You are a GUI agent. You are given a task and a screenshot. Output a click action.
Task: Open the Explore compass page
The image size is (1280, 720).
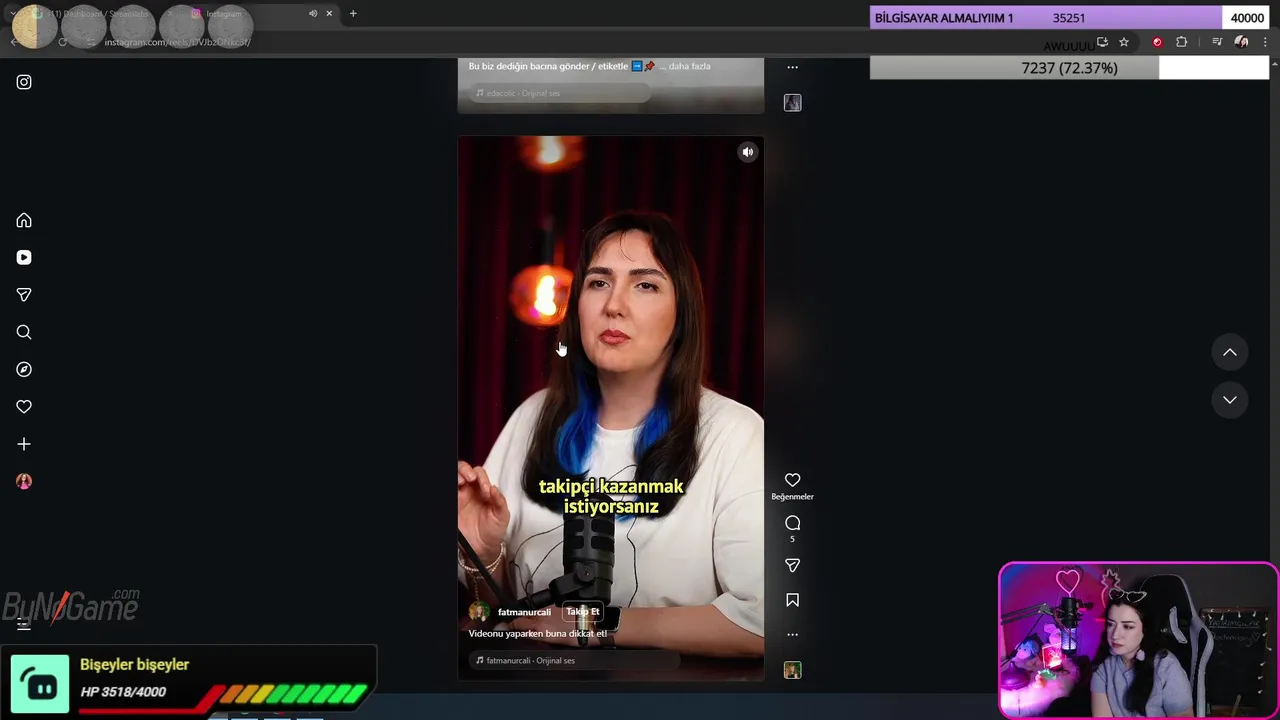click(x=24, y=369)
